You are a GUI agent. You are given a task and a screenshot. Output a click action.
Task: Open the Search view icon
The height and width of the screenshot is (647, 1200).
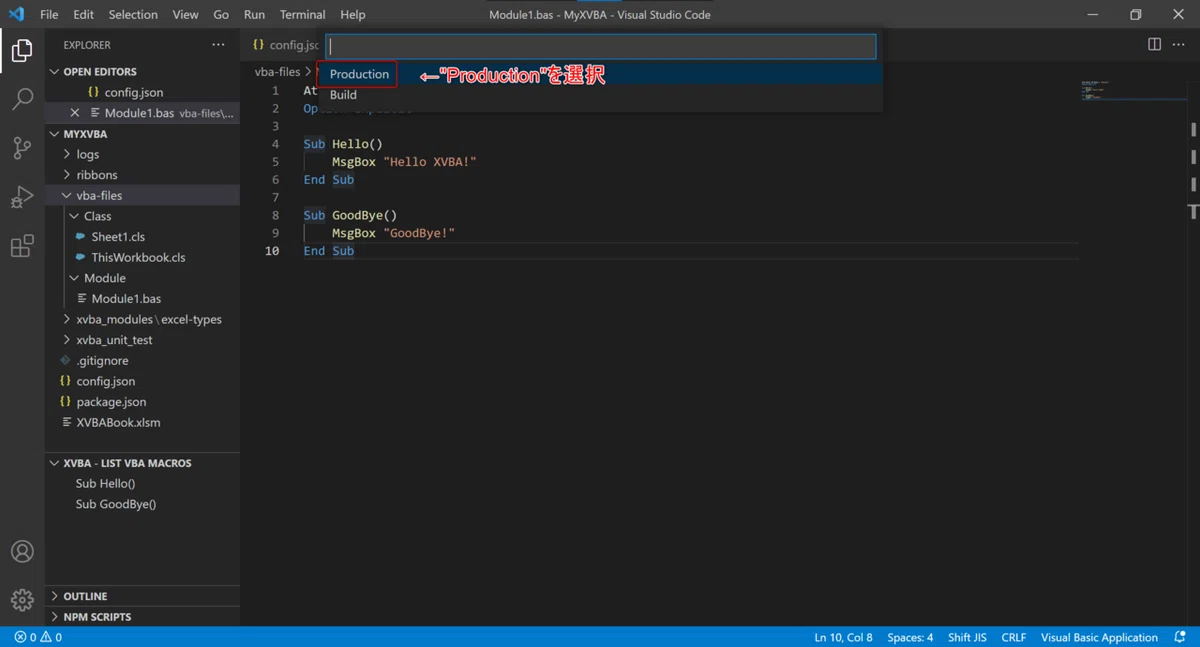pyautogui.click(x=22, y=99)
